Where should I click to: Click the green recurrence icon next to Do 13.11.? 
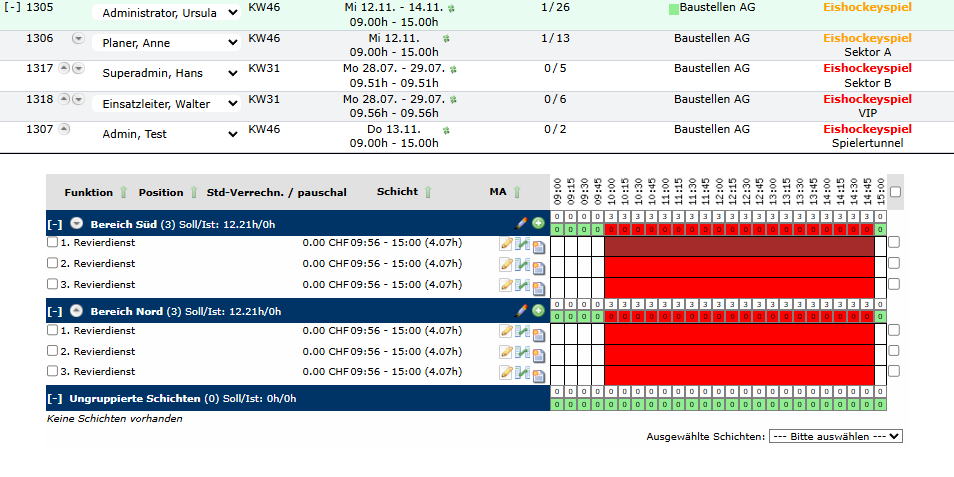coord(446,130)
